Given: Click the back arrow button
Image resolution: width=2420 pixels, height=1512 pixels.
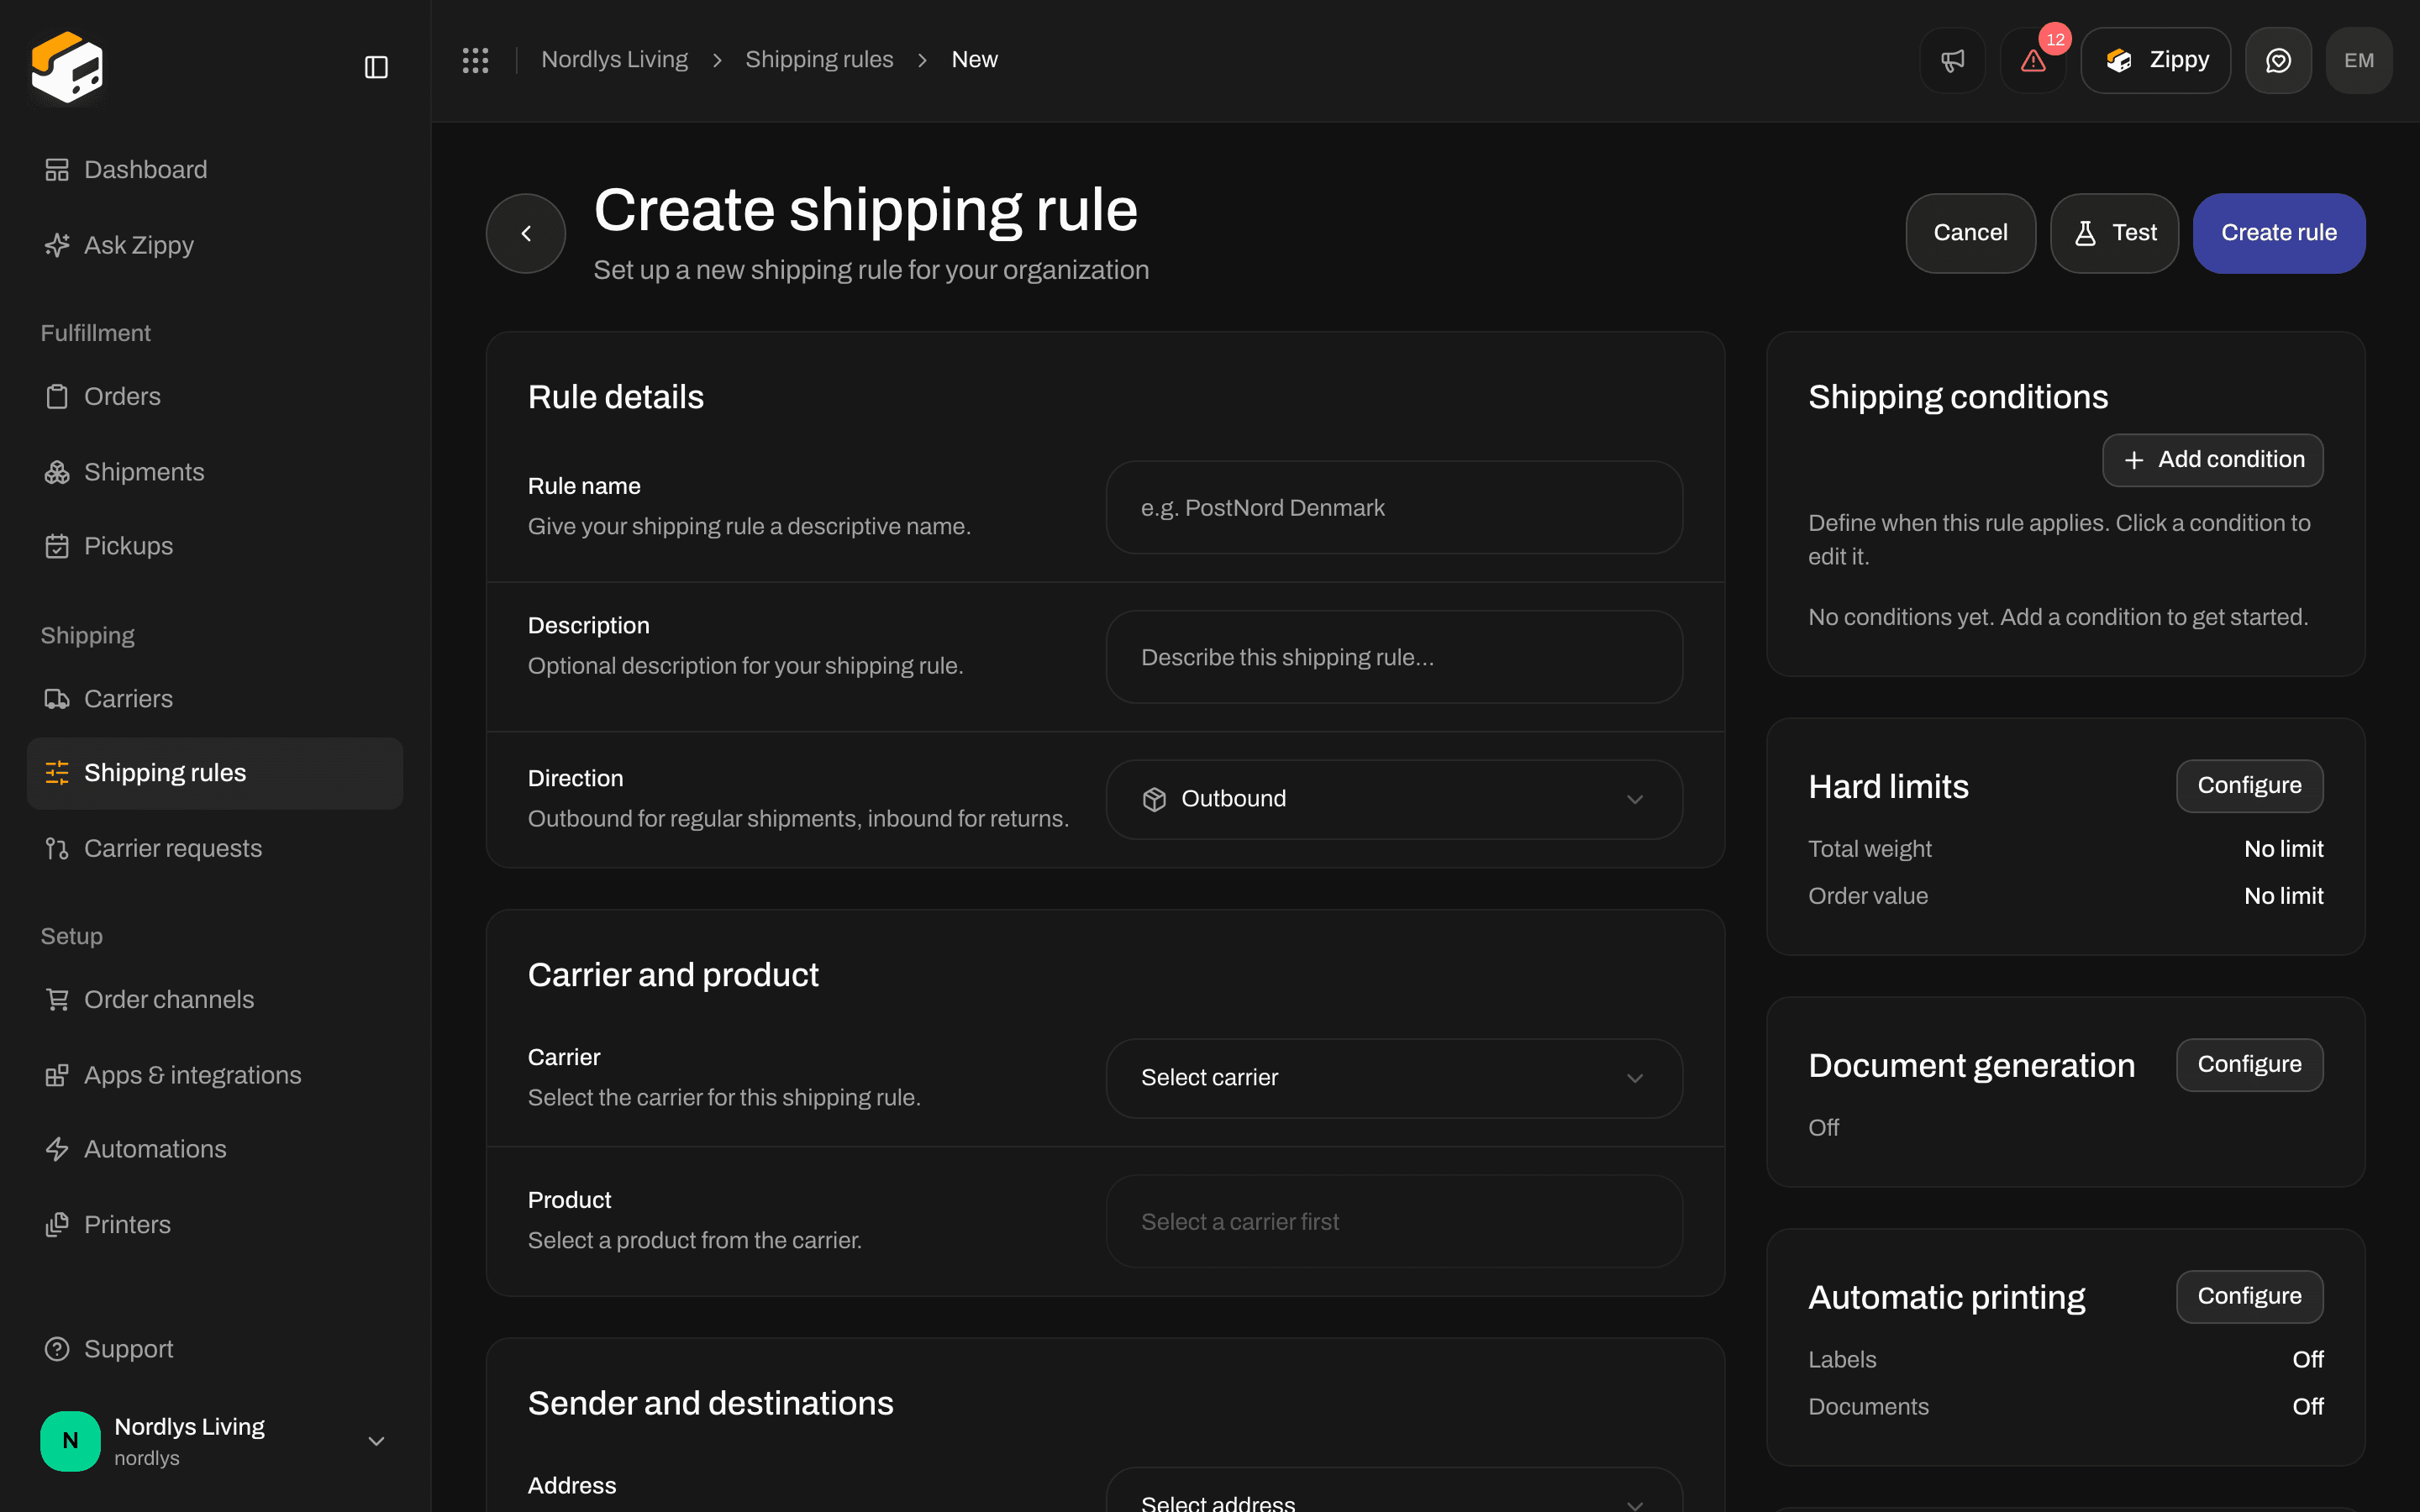Looking at the screenshot, I should coord(526,233).
